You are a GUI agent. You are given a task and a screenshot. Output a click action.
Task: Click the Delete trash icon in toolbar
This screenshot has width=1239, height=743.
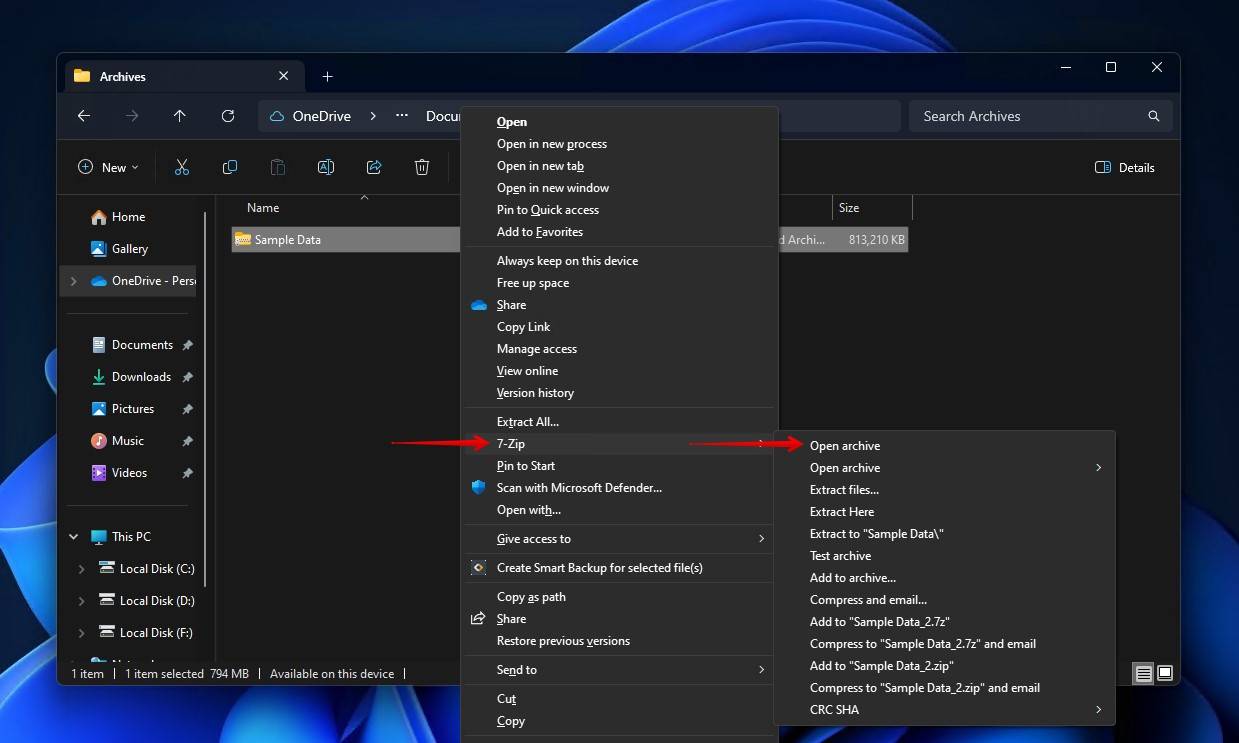click(x=422, y=168)
